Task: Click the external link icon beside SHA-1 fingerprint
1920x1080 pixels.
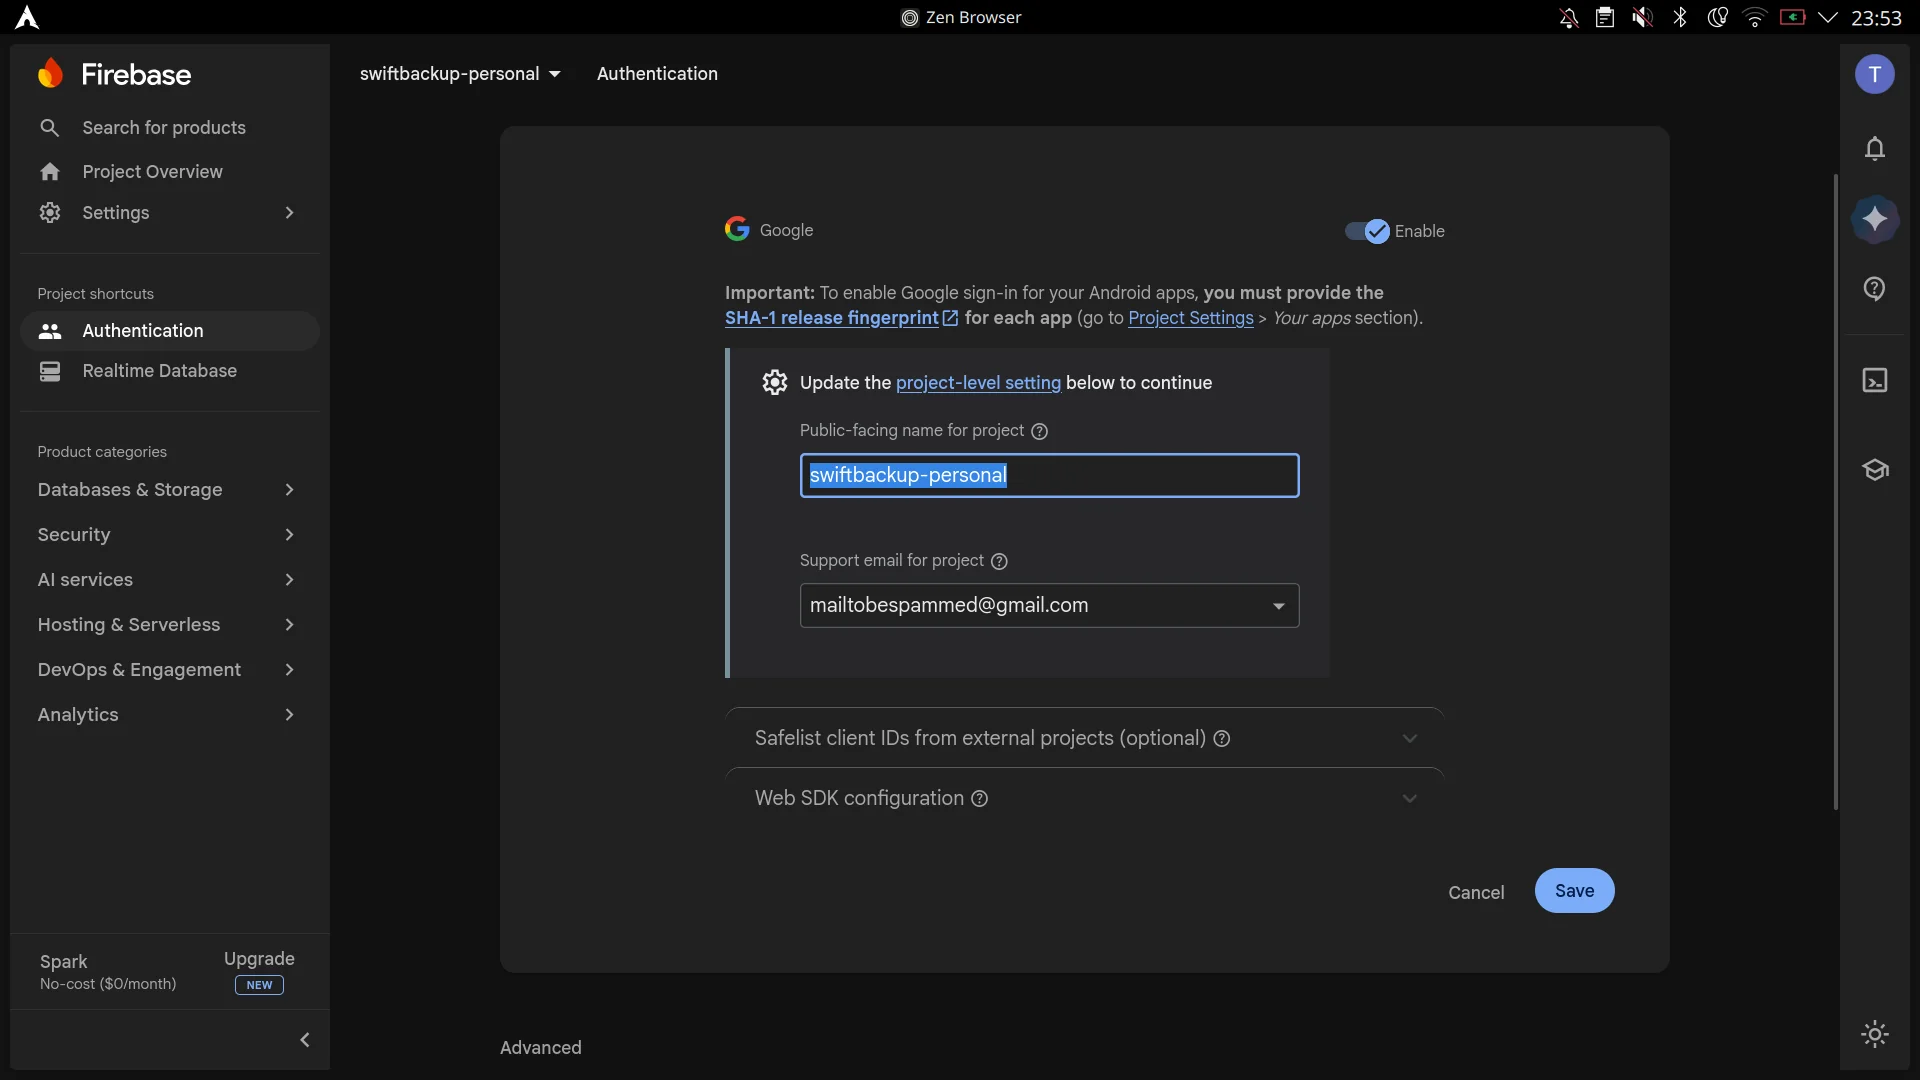Action: coord(951,318)
